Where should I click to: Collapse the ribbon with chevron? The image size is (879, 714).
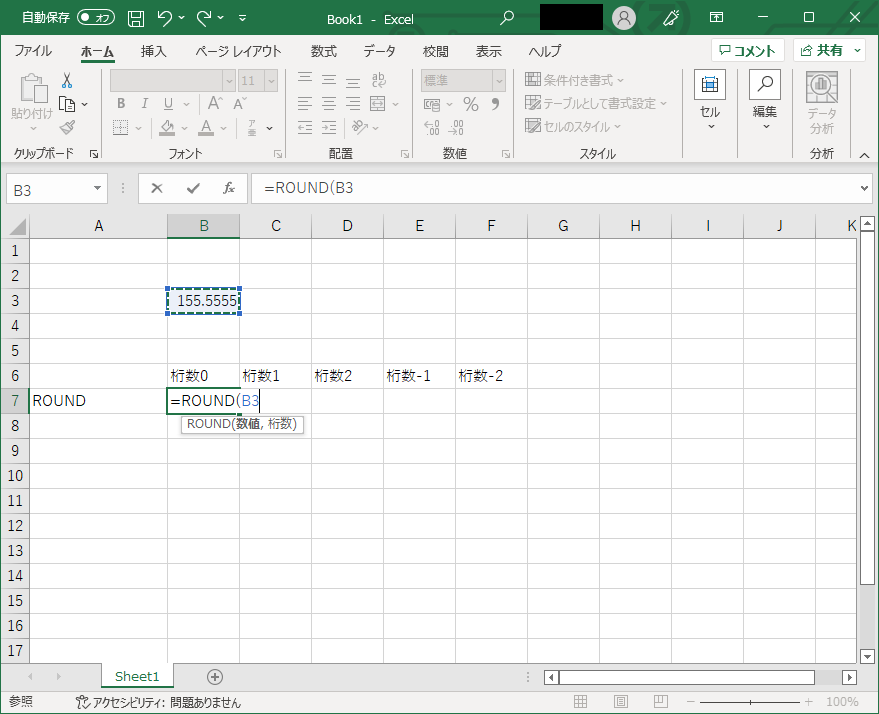tap(864, 155)
